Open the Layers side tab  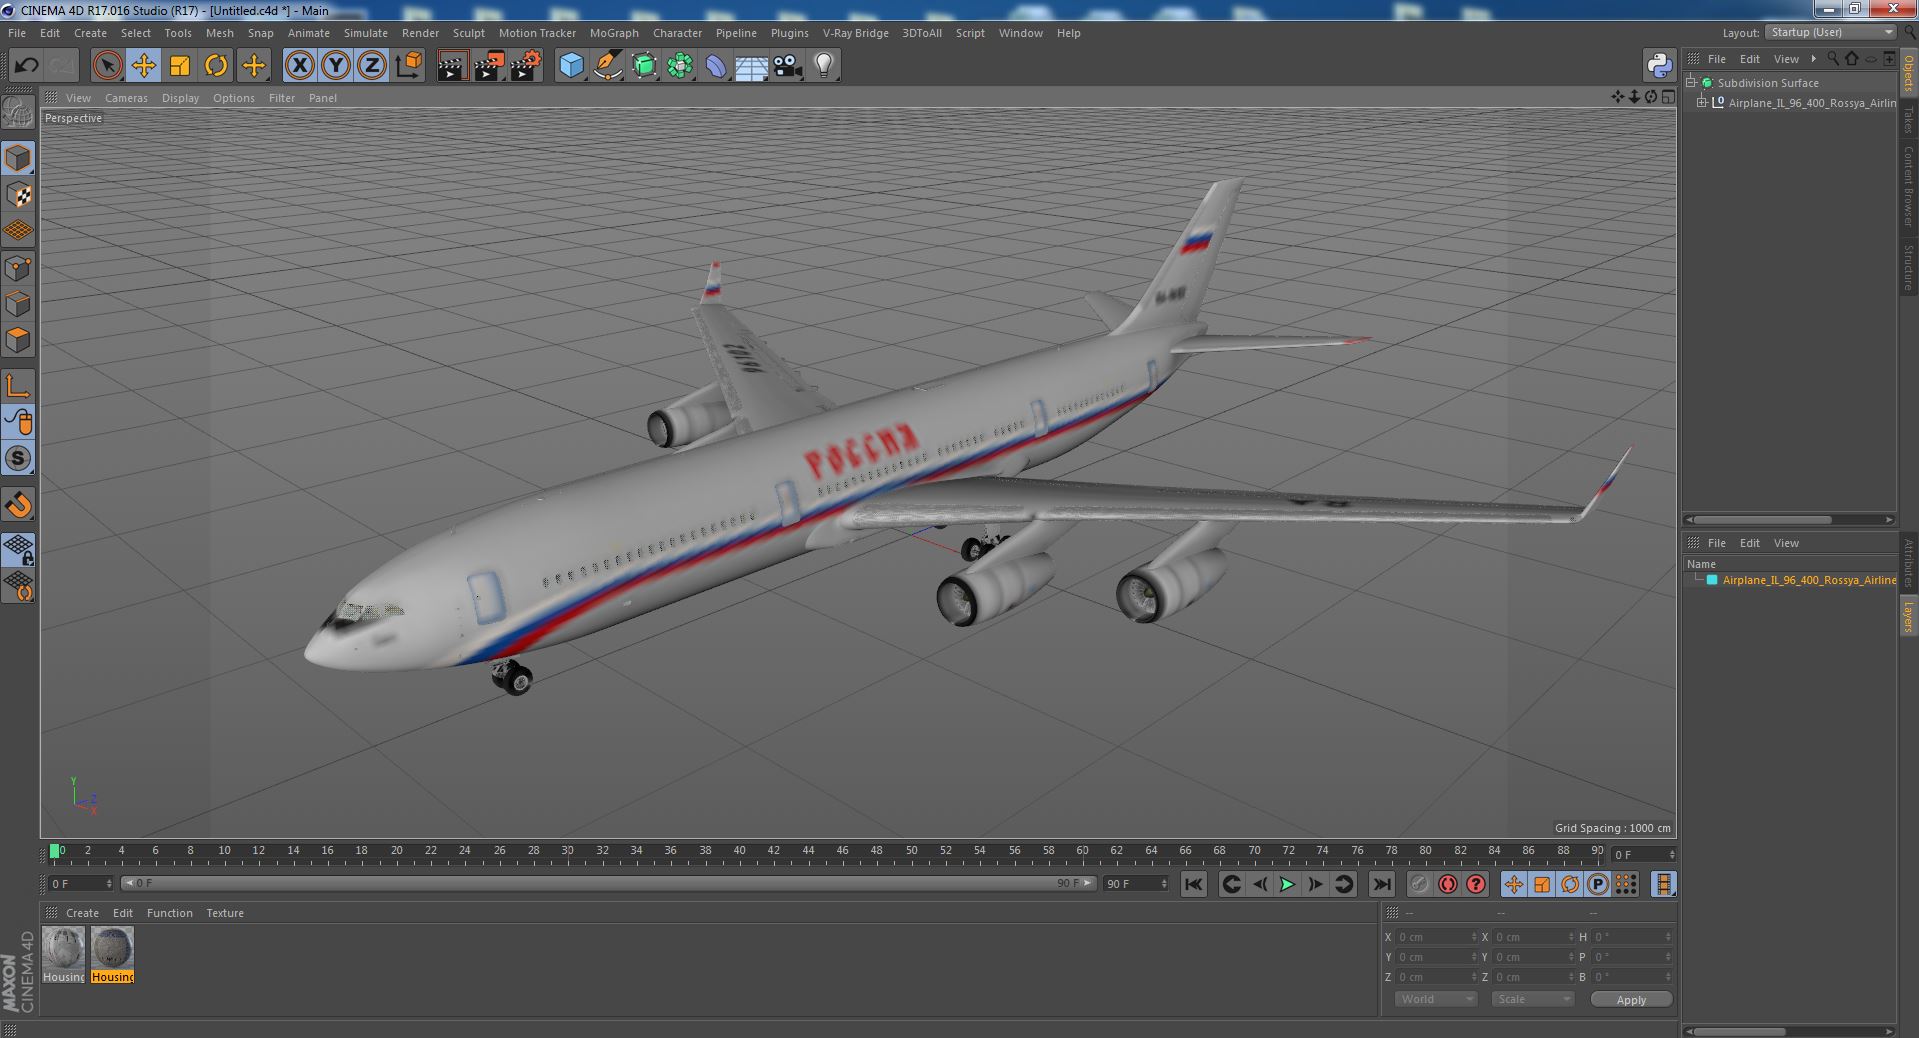click(1908, 617)
